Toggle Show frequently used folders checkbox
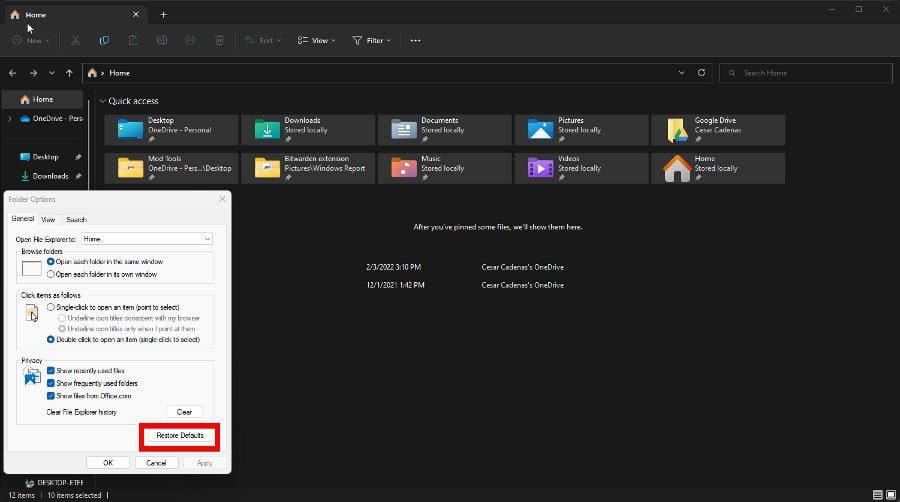Image resolution: width=900 pixels, height=502 pixels. [x=51, y=383]
